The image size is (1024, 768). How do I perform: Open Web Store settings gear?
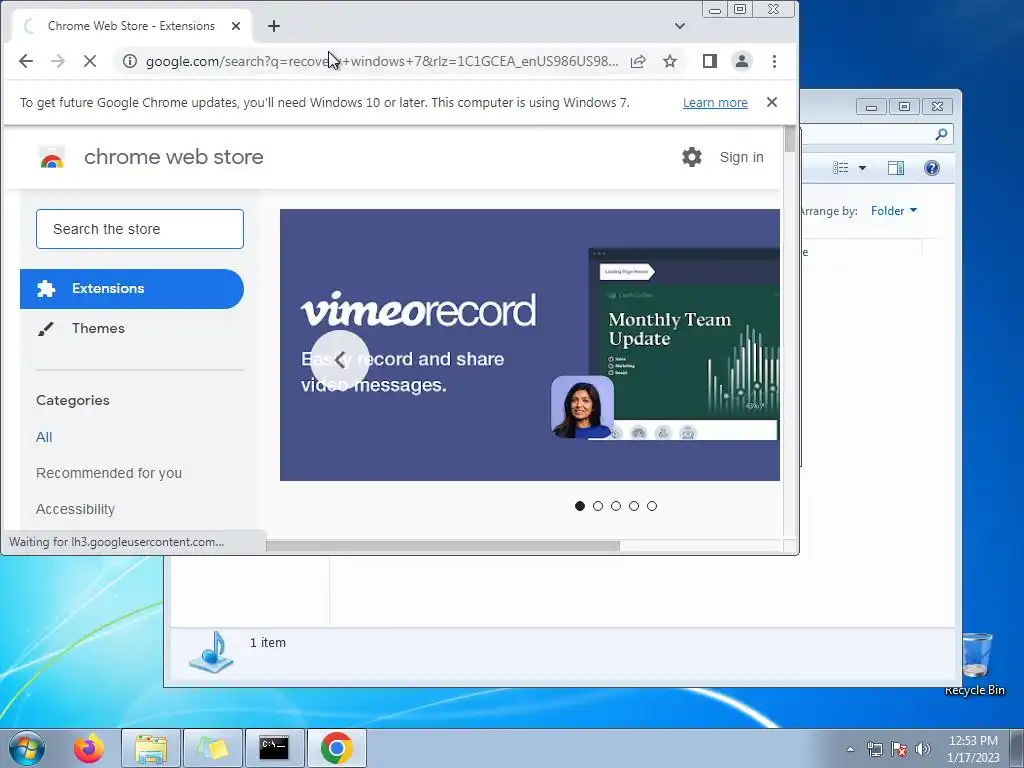pos(692,157)
